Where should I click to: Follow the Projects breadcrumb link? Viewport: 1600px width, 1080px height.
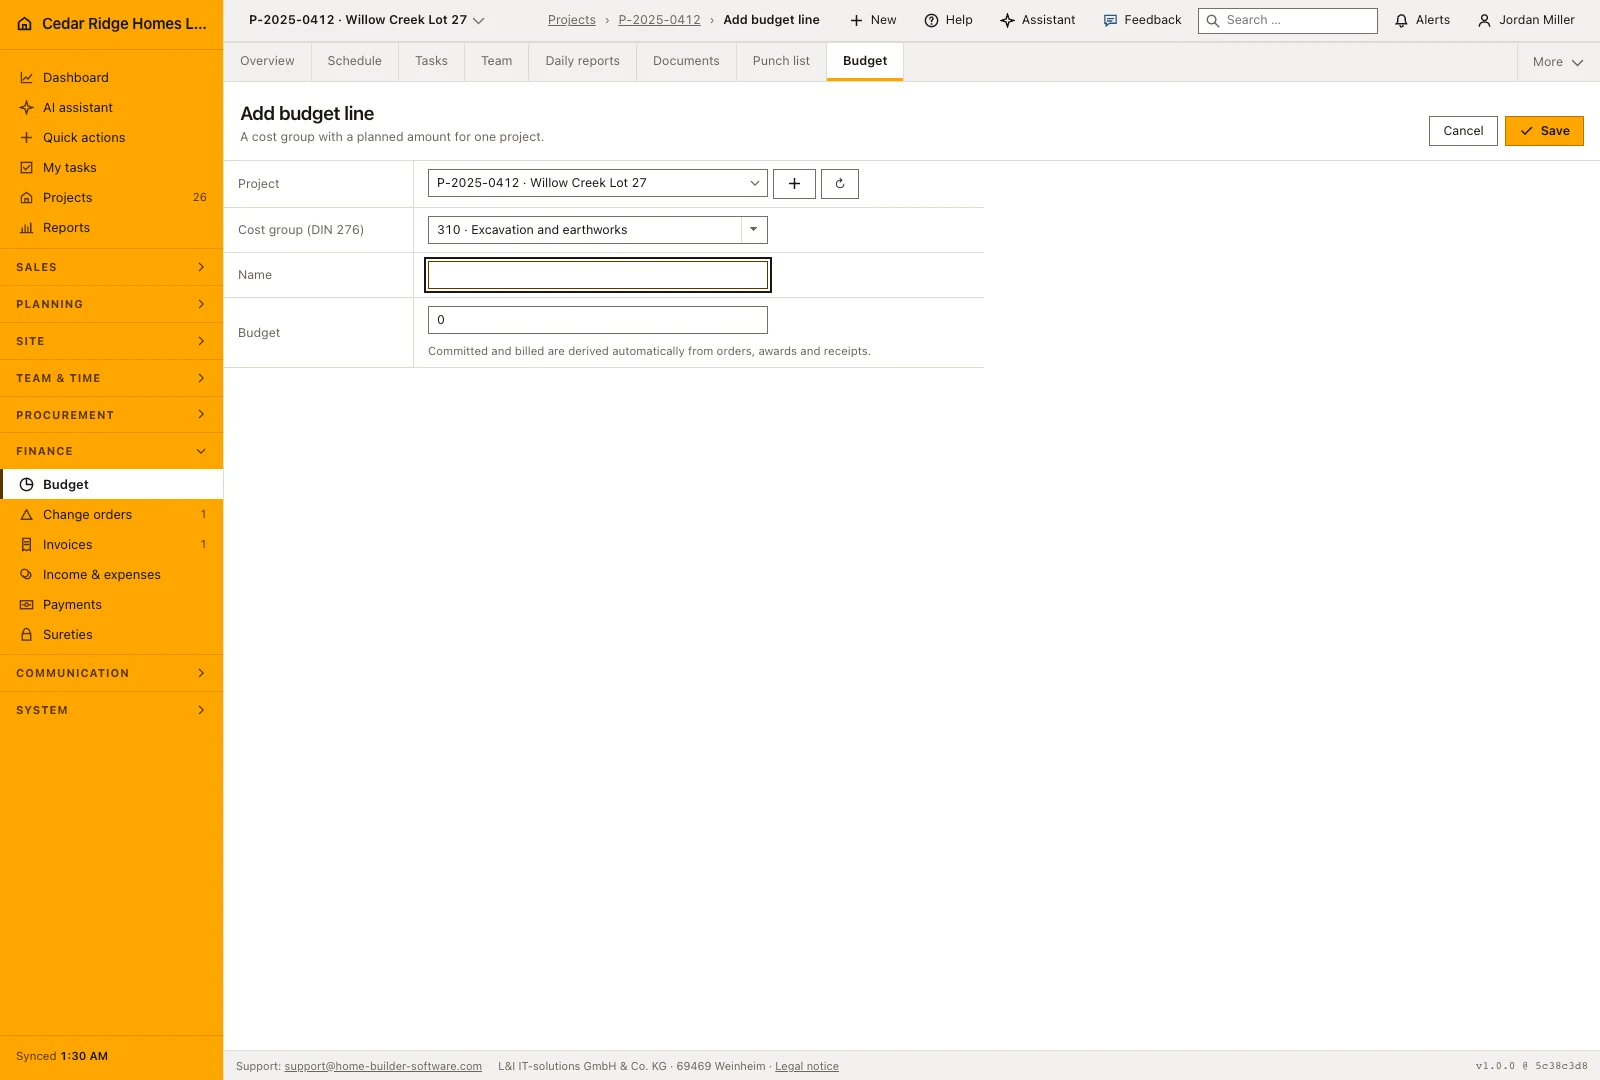point(572,20)
